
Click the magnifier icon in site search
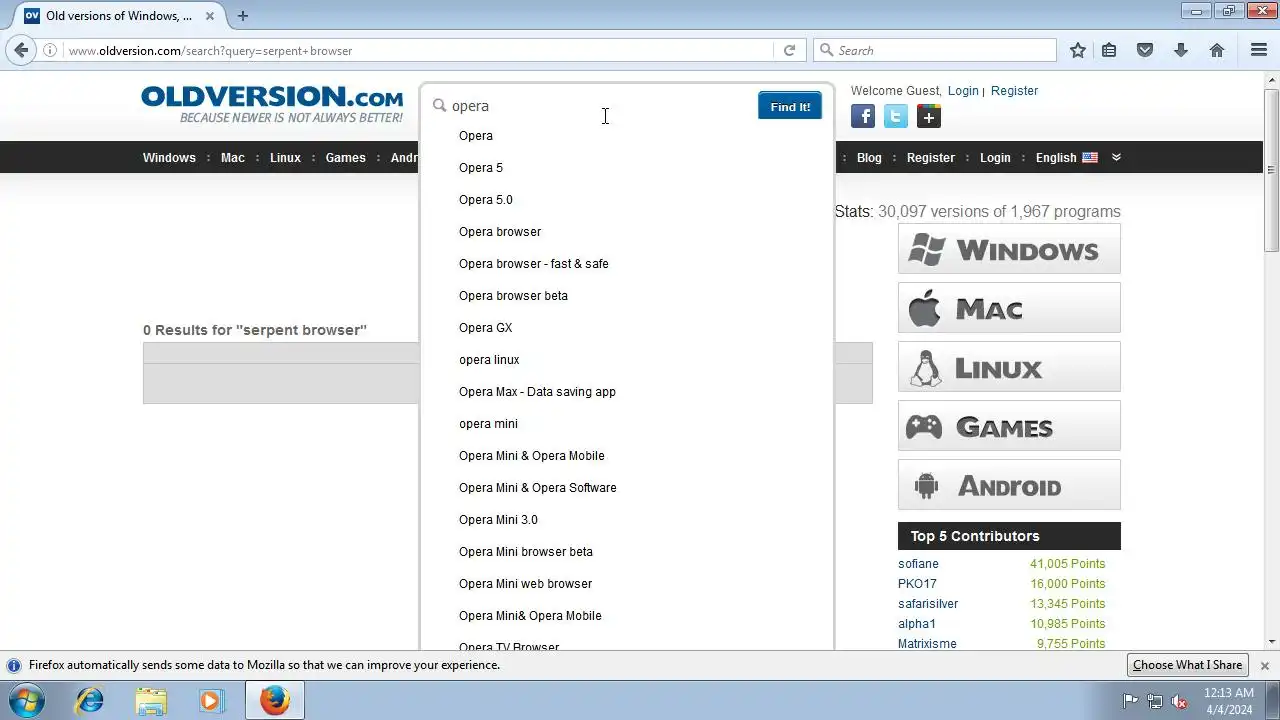click(x=439, y=105)
